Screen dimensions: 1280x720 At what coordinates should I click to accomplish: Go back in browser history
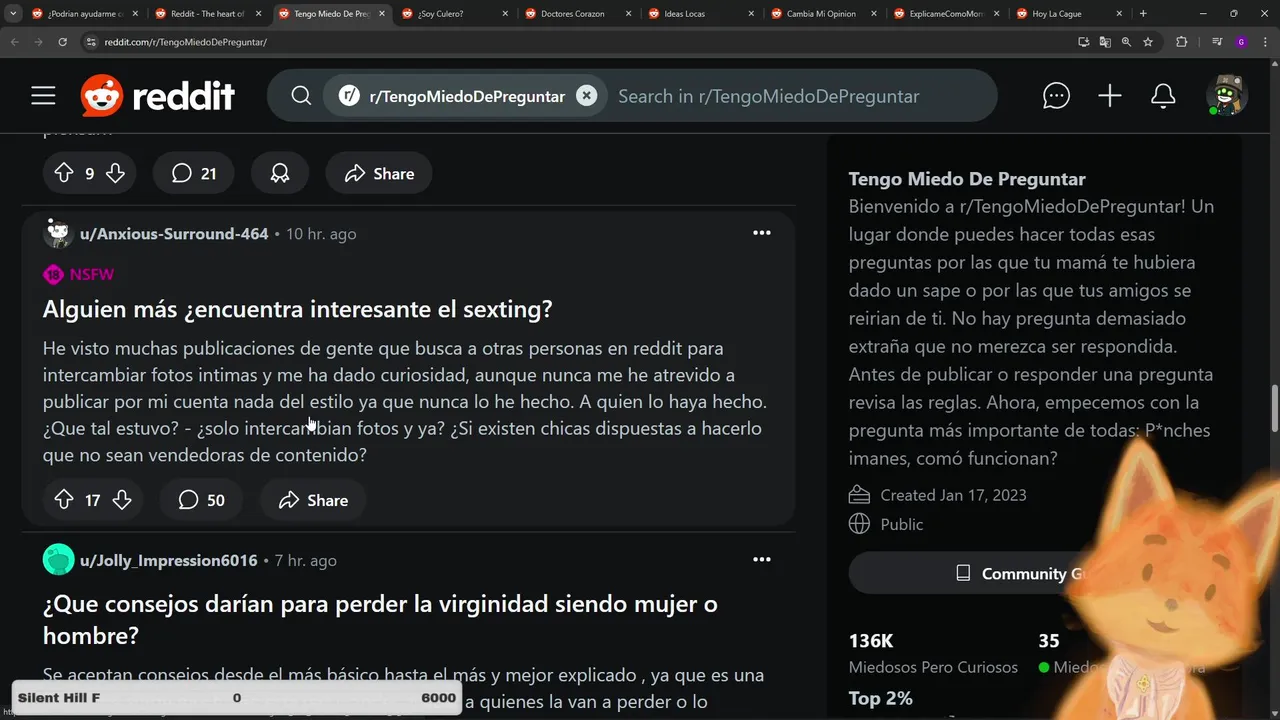pyautogui.click(x=14, y=42)
